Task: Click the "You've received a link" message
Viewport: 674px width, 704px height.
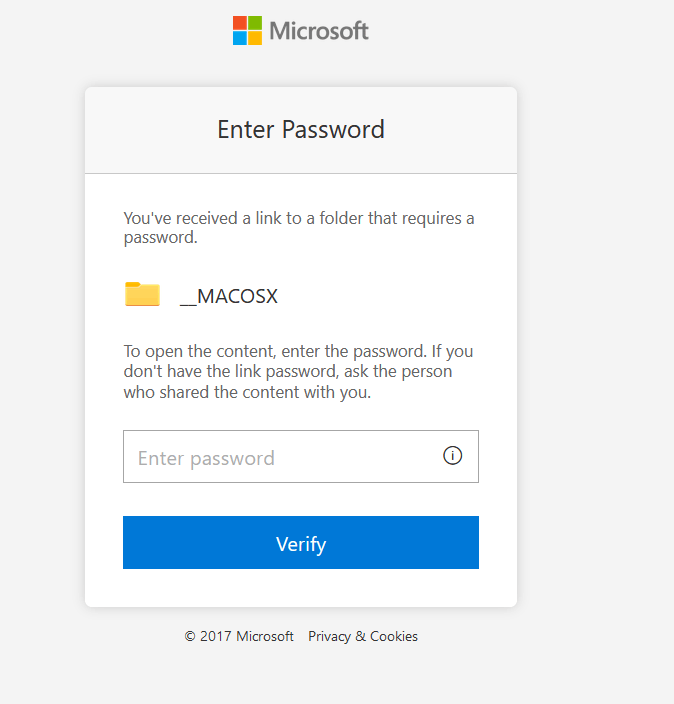Action: point(298,227)
